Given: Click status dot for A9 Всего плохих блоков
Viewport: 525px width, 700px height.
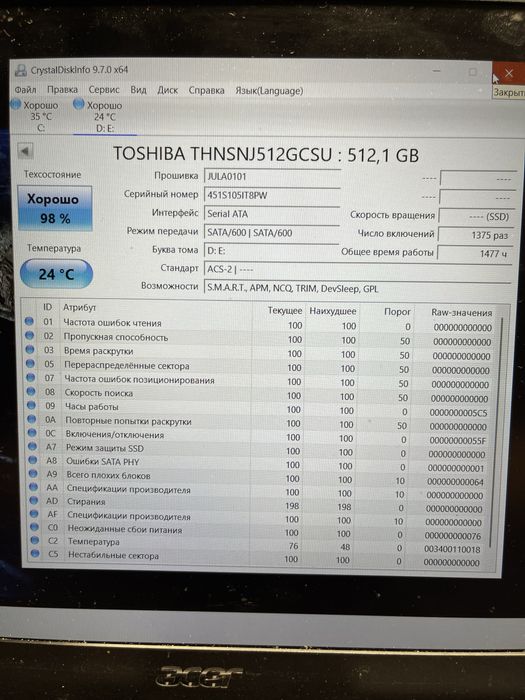Looking at the screenshot, I should 33,474.
